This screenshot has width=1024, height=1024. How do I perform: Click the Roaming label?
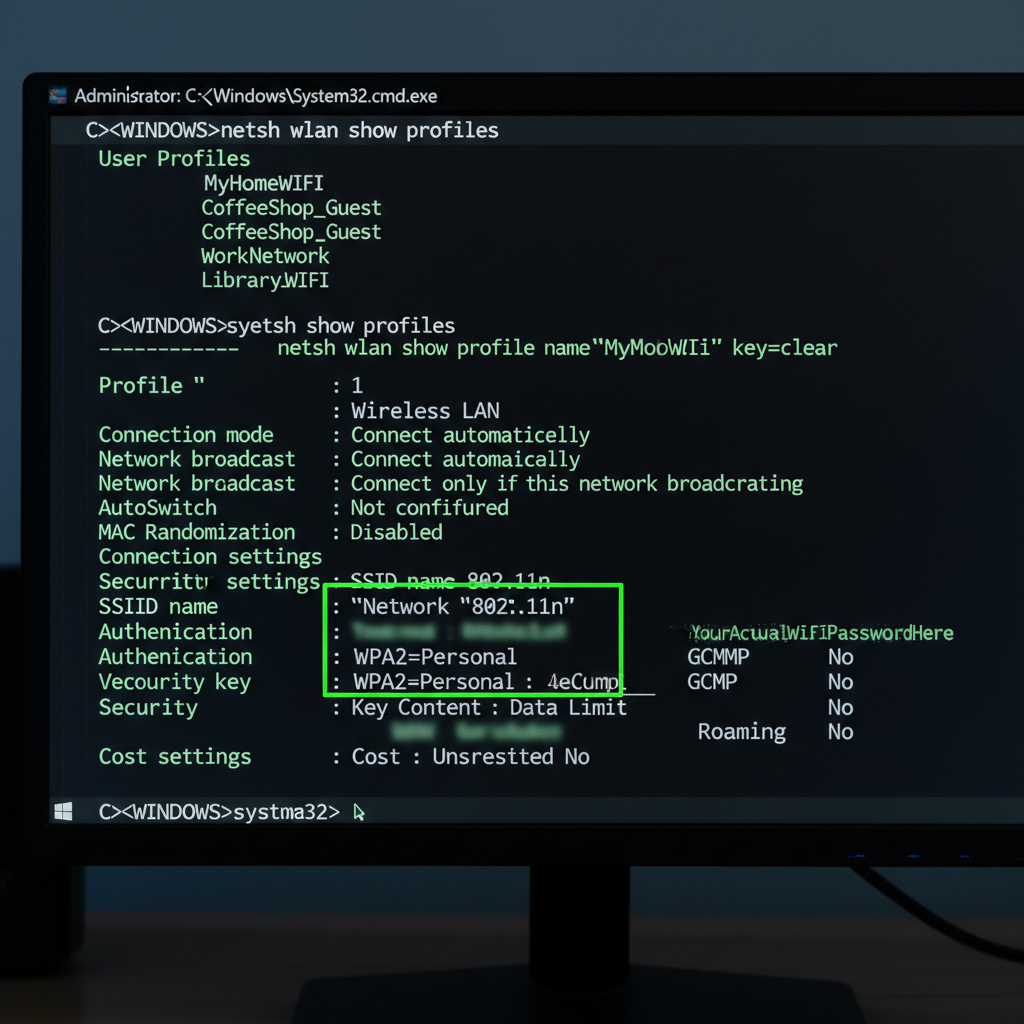741,732
